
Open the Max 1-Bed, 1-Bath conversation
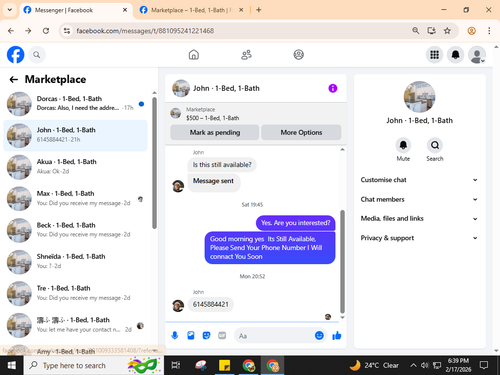point(75,199)
